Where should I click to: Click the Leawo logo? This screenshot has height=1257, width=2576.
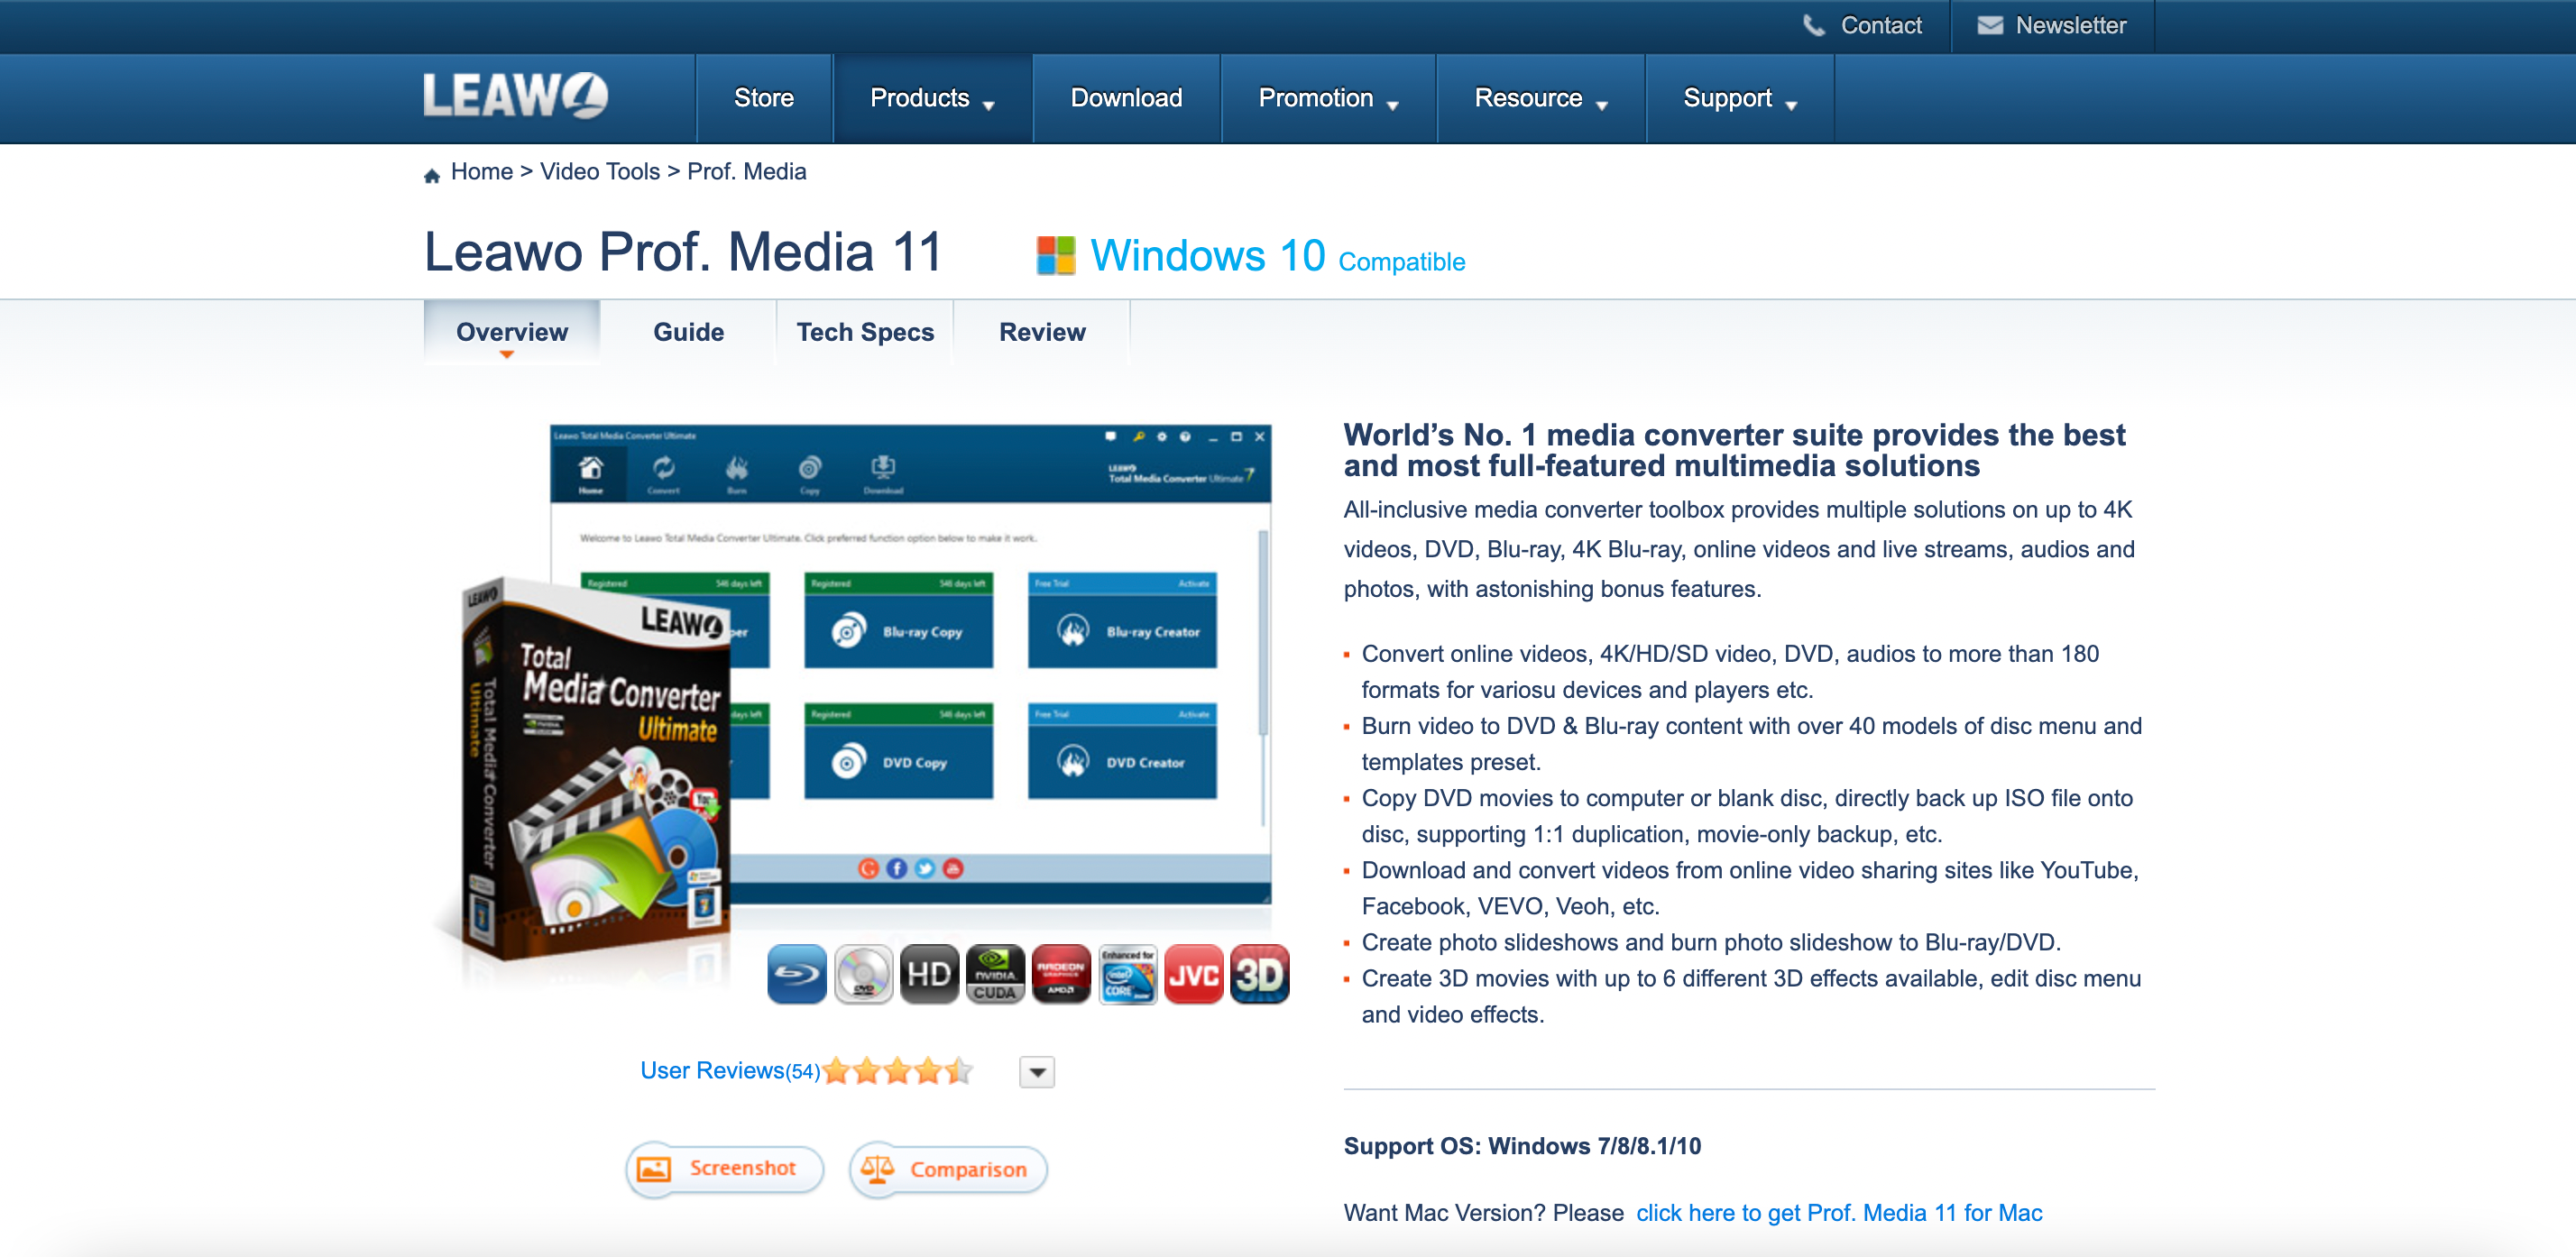pyautogui.click(x=515, y=96)
